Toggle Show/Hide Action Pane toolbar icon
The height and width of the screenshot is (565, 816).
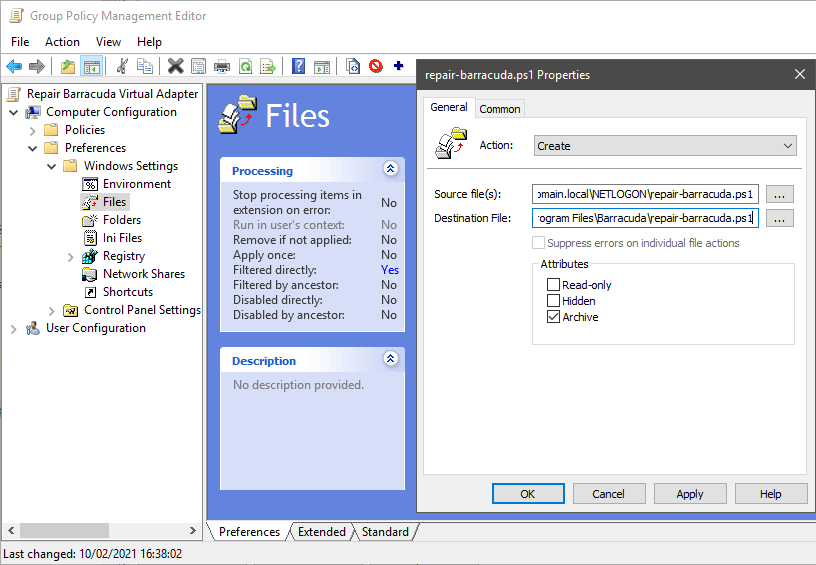click(322, 67)
